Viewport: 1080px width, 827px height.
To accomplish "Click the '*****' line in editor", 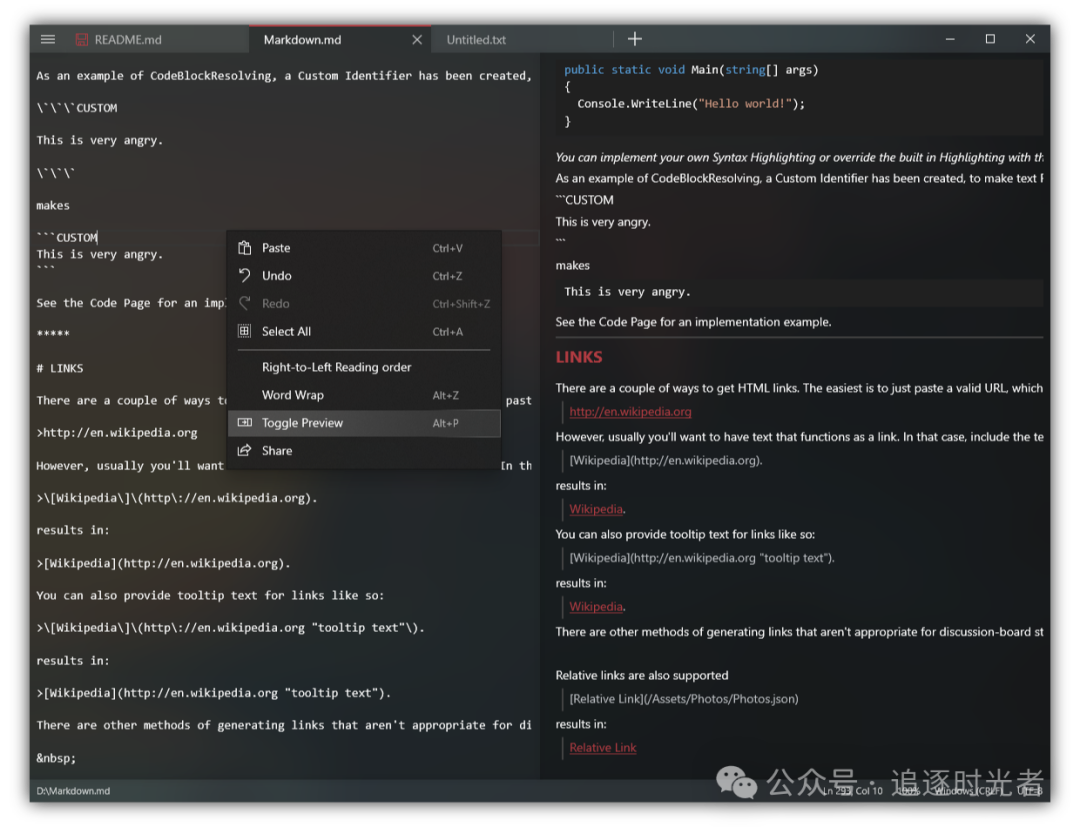I will click(53, 334).
